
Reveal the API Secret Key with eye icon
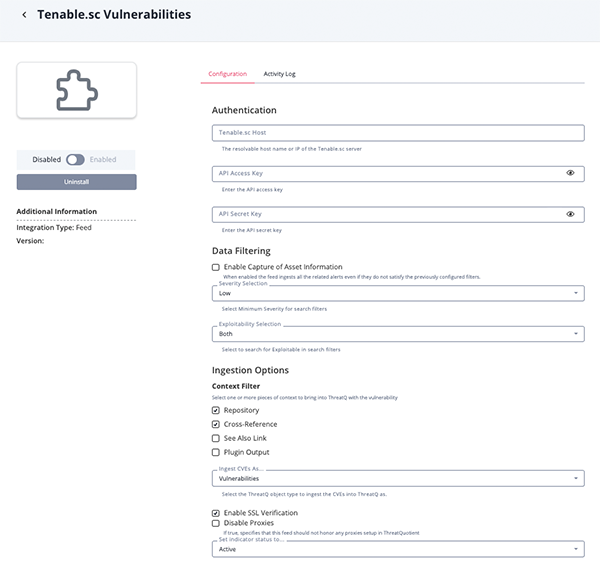(570, 214)
